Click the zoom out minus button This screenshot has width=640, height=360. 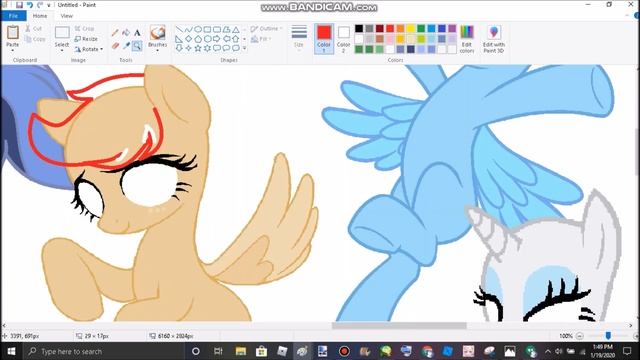(x=580, y=336)
